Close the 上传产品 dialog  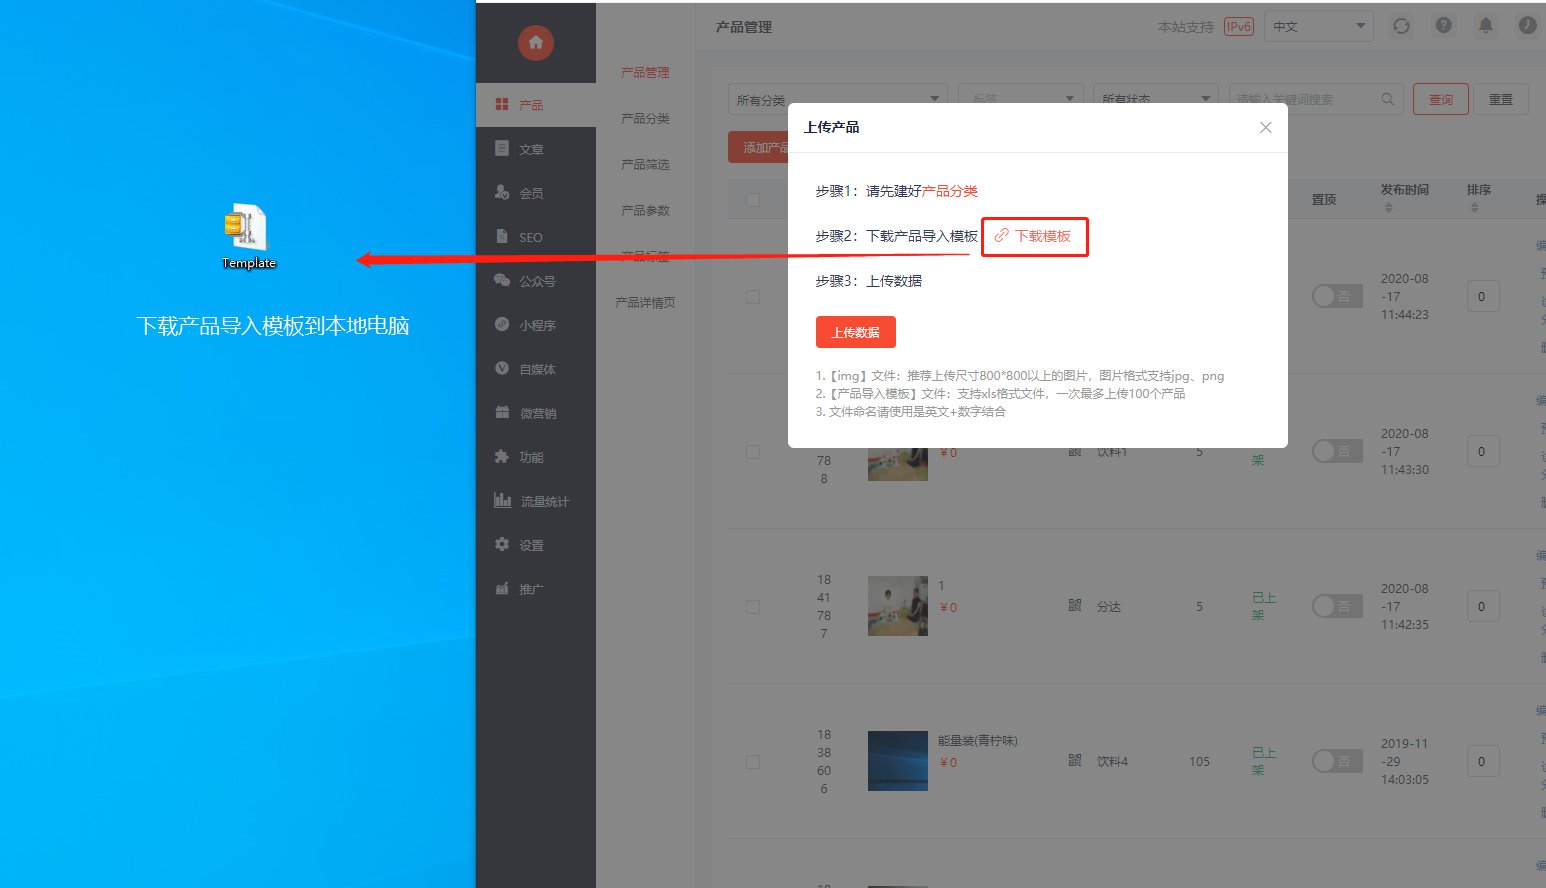(1265, 127)
